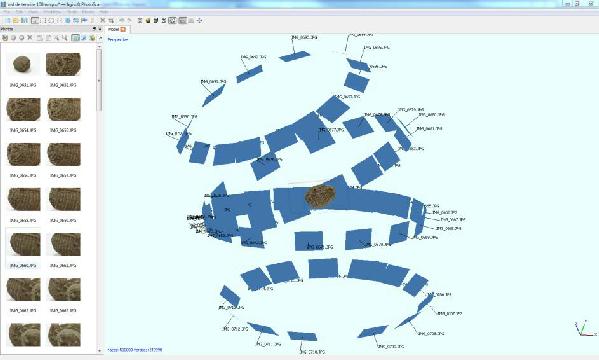The image size is (599, 360).
Task: Click the Open project folder icon
Action: click(x=16, y=21)
